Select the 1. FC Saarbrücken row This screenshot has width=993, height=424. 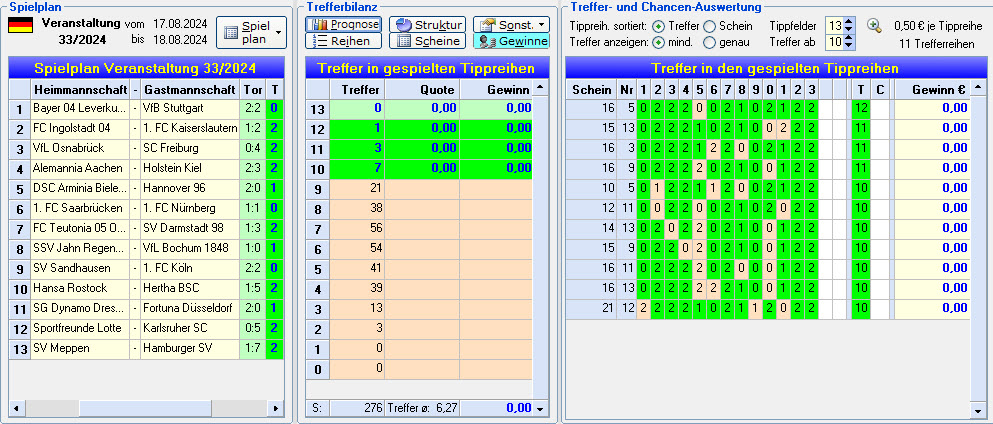(146, 208)
